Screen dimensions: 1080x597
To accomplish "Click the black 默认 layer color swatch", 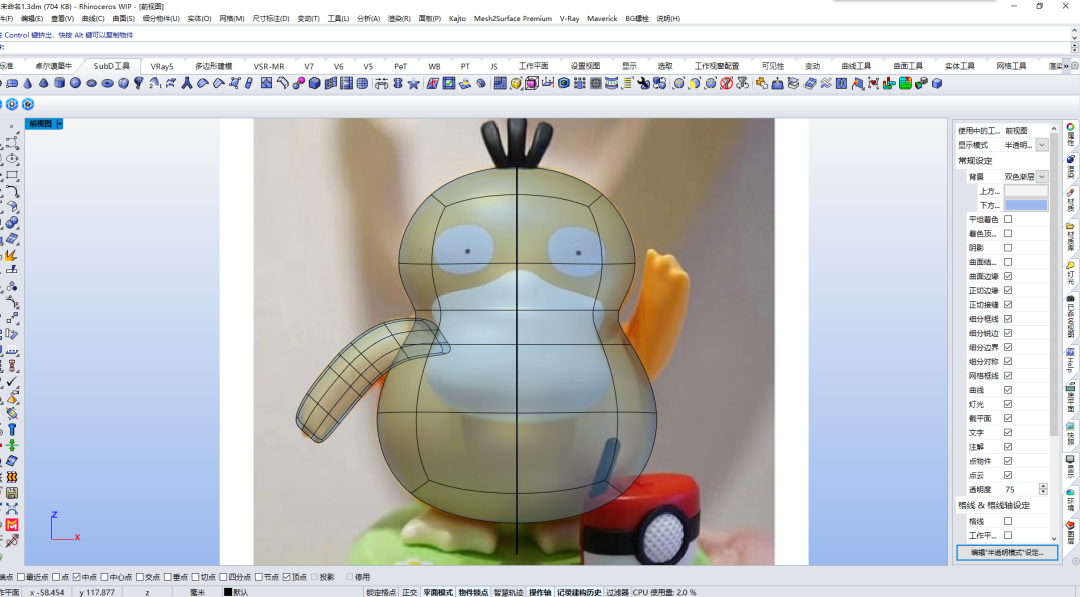I will pos(228,591).
